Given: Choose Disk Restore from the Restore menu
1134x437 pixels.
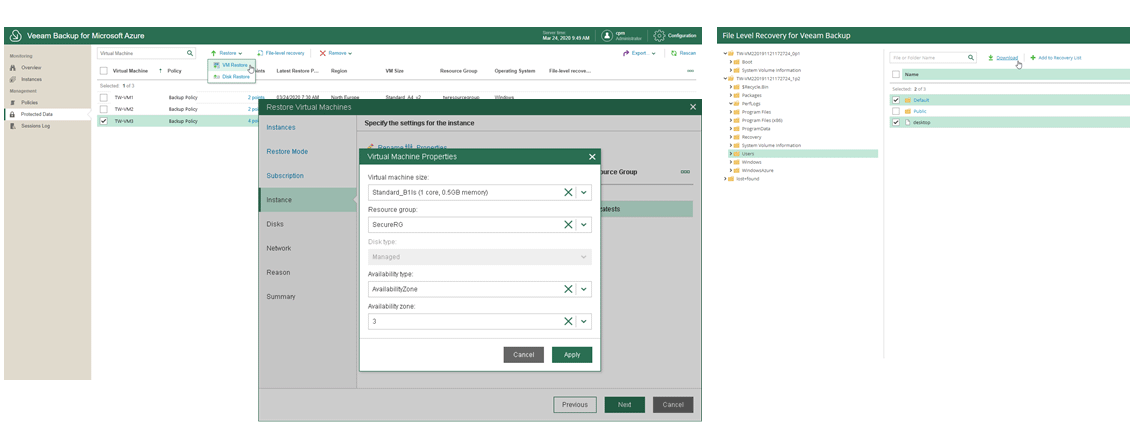Looking at the screenshot, I should pos(231,76).
